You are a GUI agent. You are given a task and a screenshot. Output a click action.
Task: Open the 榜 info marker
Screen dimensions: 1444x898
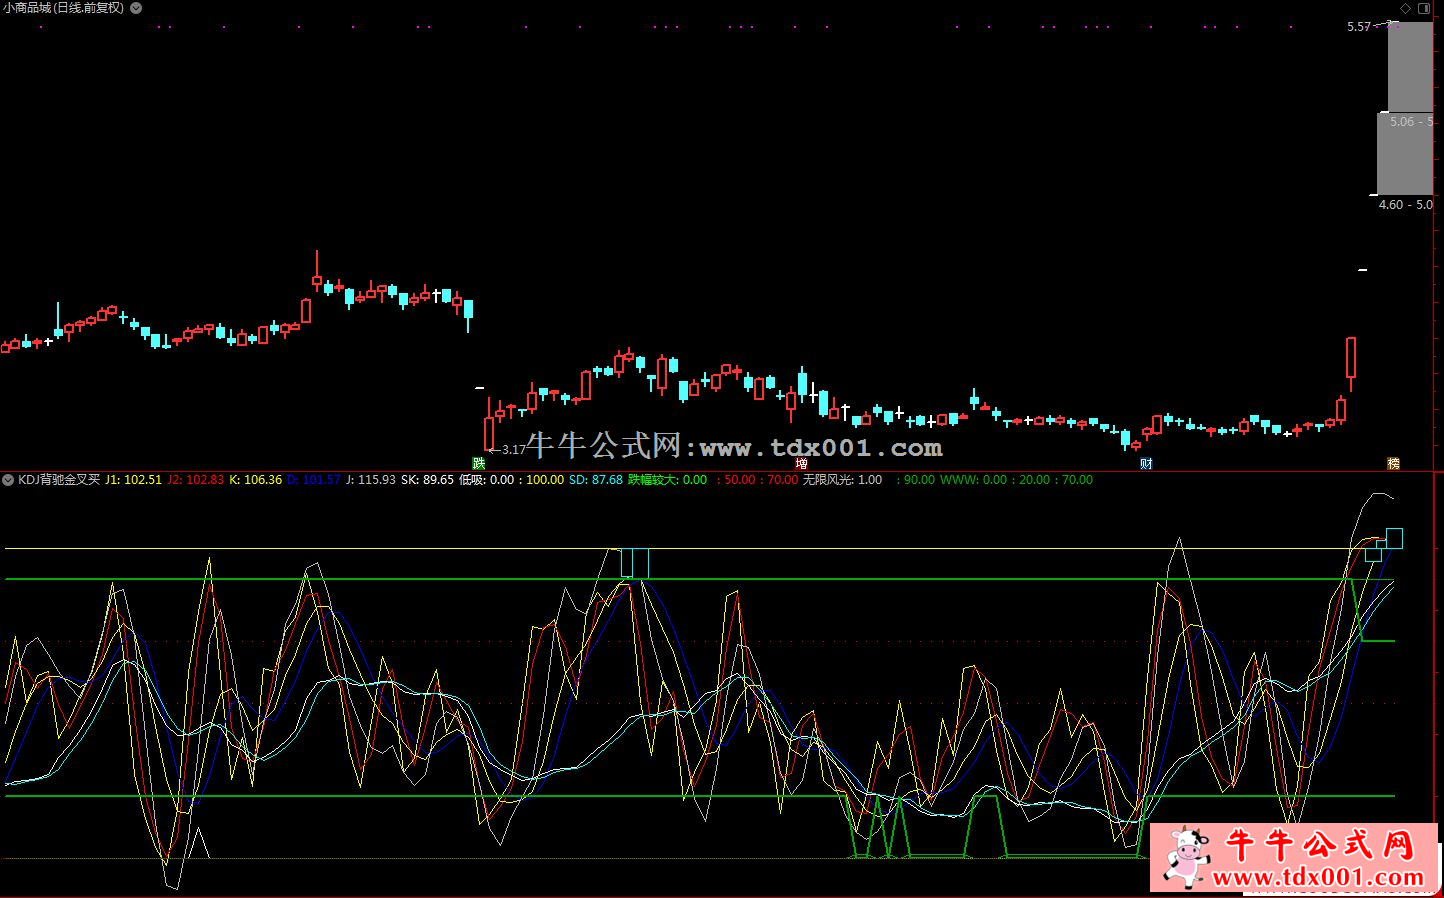pos(1393,463)
